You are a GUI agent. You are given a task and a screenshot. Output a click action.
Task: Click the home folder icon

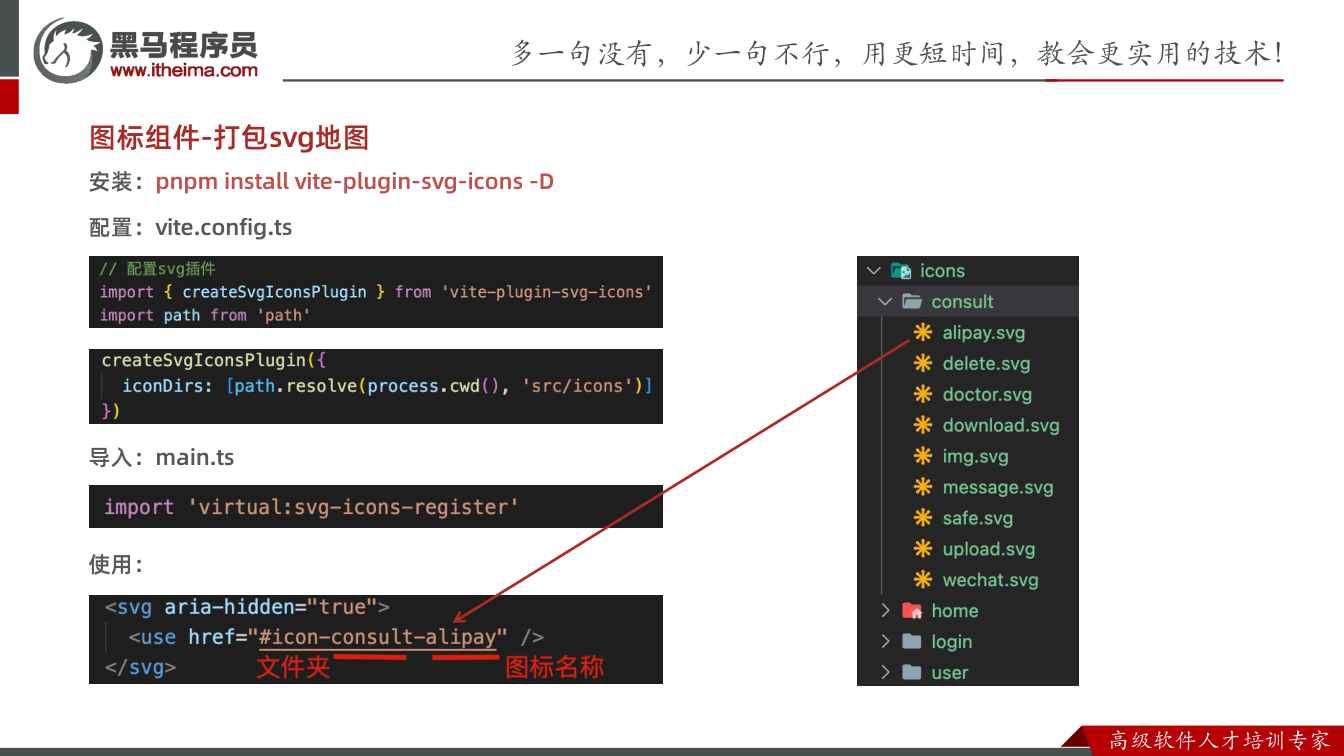[x=912, y=611]
